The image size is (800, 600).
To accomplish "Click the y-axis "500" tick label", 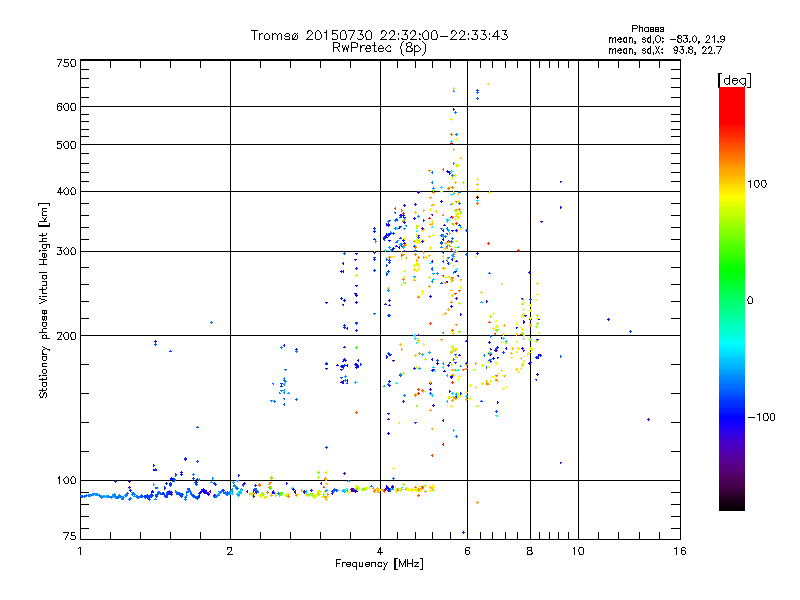I will pyautogui.click(x=66, y=145).
